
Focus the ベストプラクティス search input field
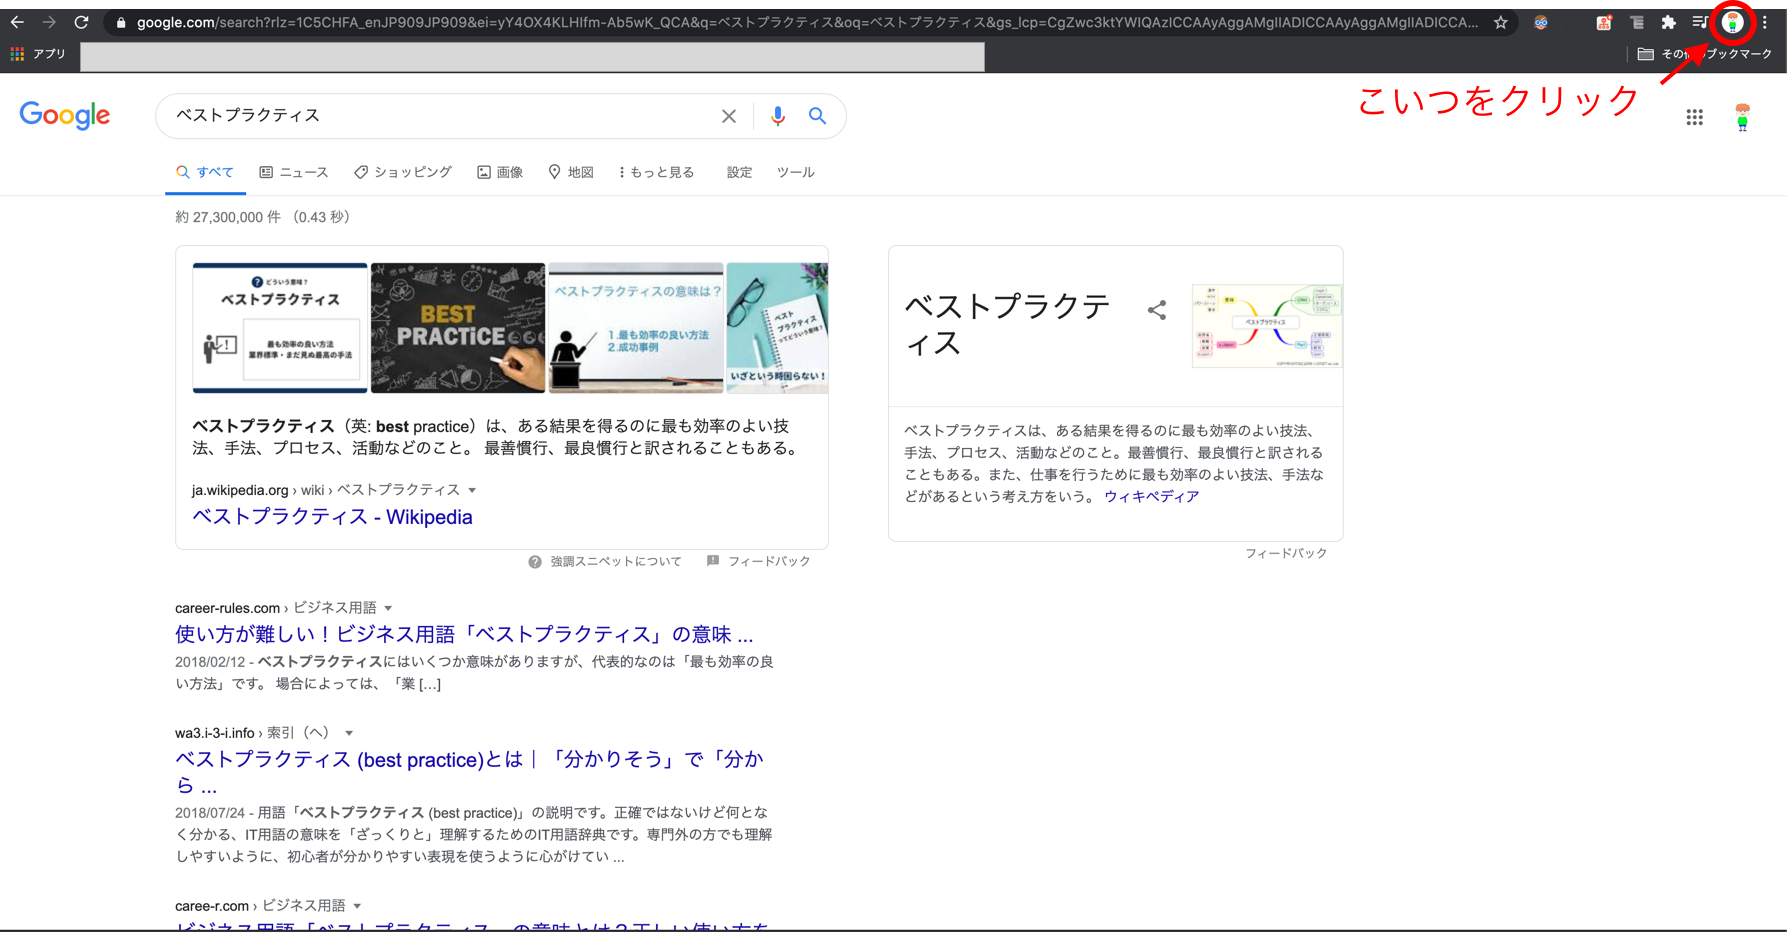click(440, 116)
